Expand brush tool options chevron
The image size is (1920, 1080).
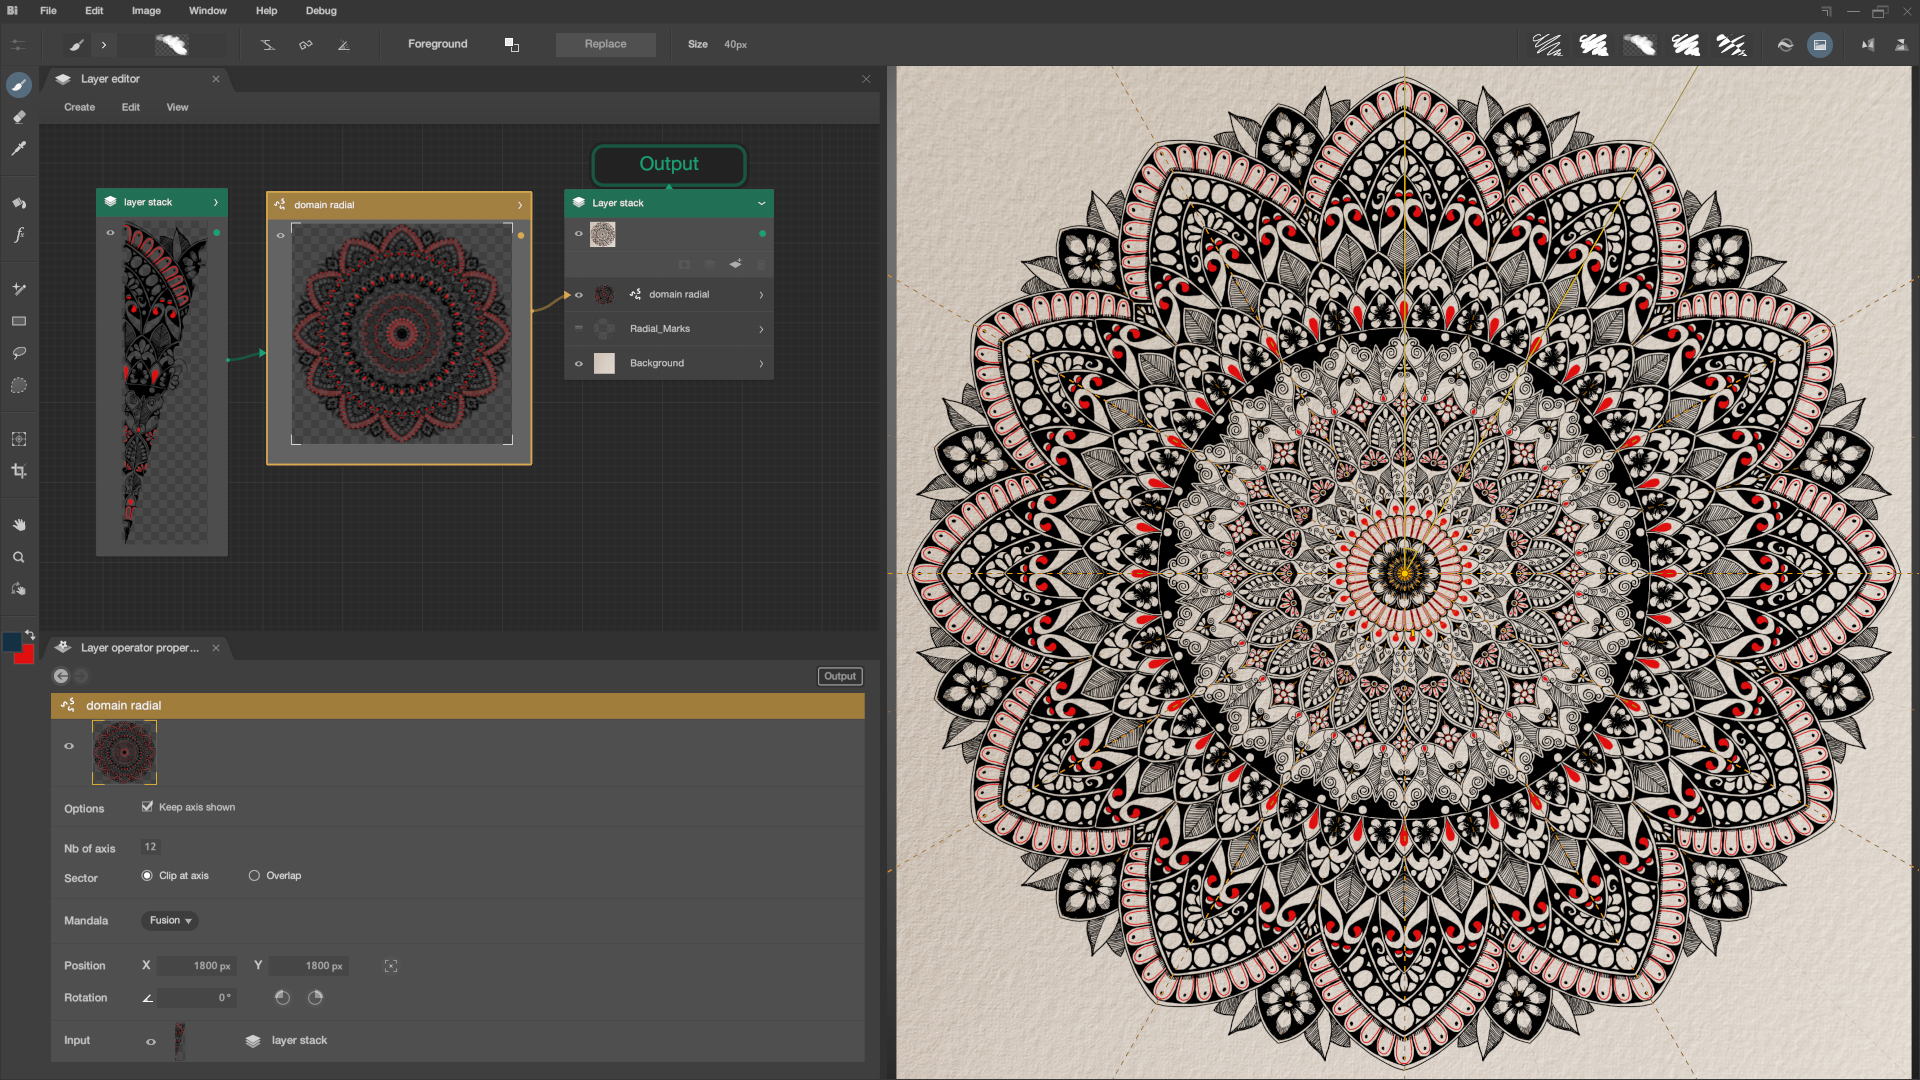click(x=104, y=44)
